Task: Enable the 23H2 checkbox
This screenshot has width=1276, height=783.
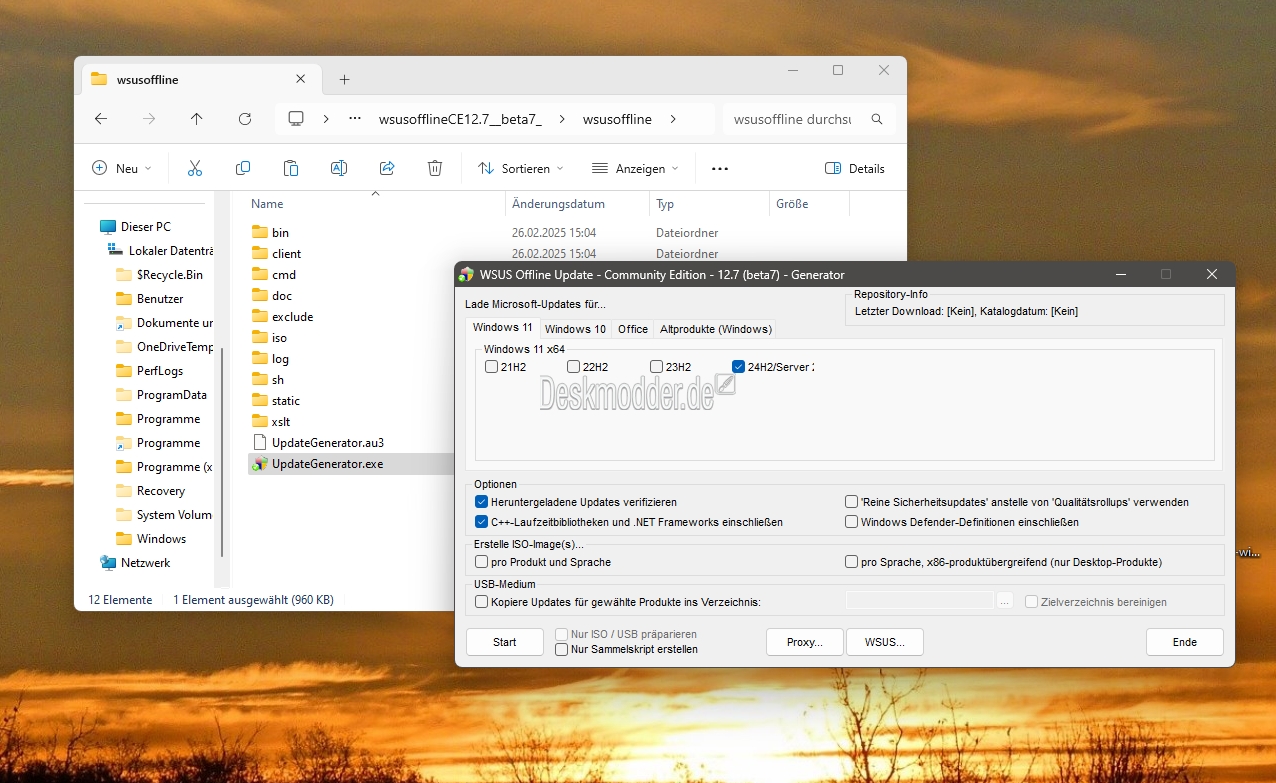Action: [x=657, y=367]
